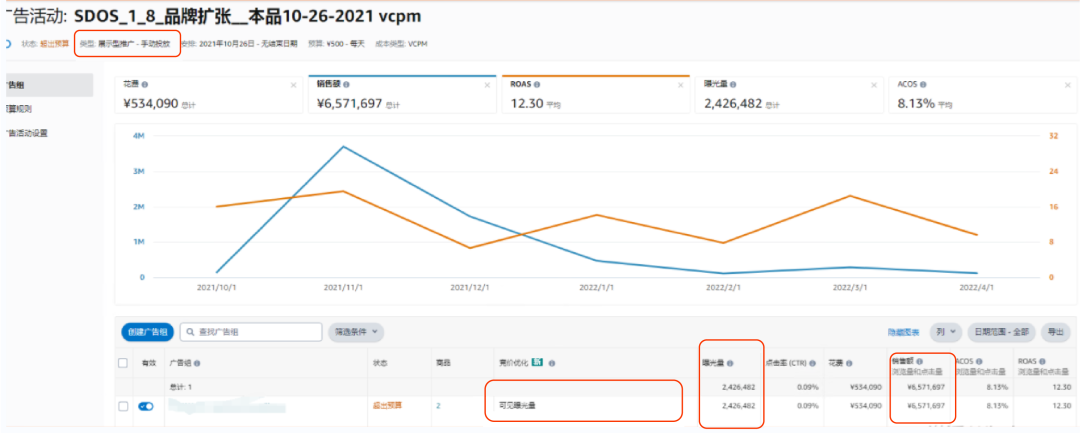
Task: Click the info icon beside 销售额 card
Action: click(346, 85)
